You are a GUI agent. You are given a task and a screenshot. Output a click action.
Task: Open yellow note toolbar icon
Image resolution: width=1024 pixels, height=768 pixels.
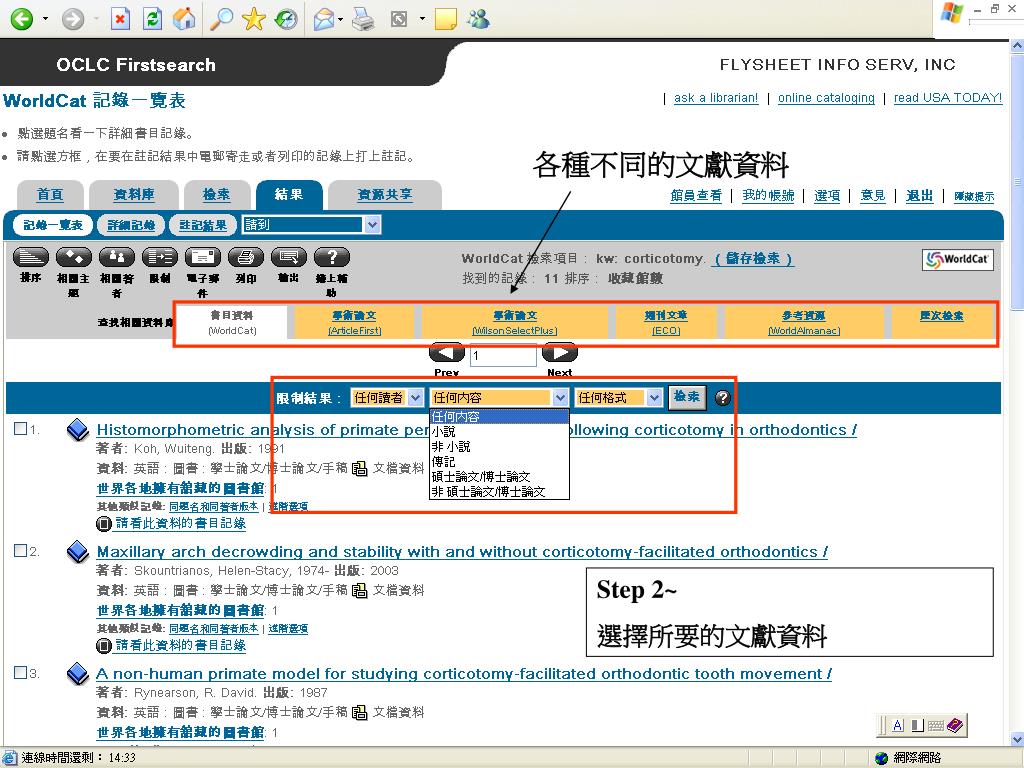[445, 20]
